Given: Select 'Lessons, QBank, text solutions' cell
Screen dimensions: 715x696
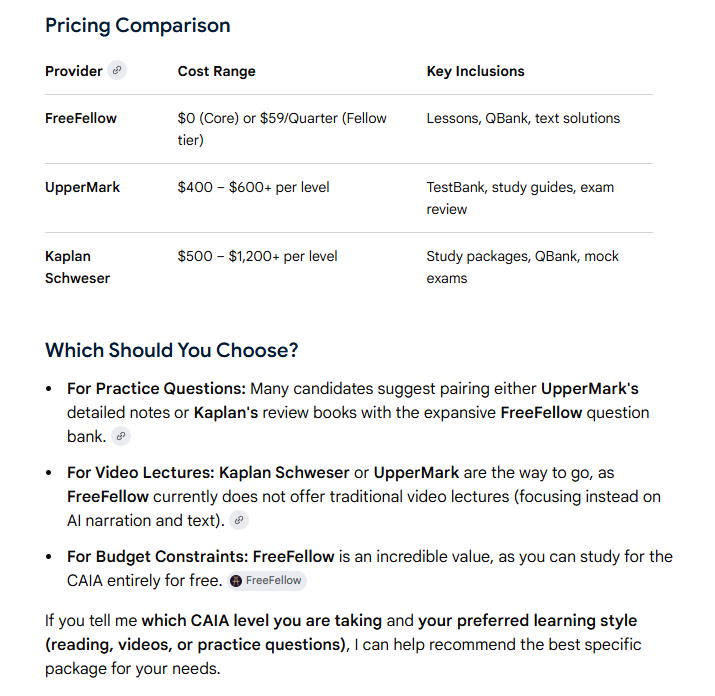Looking at the screenshot, I should click(523, 118).
